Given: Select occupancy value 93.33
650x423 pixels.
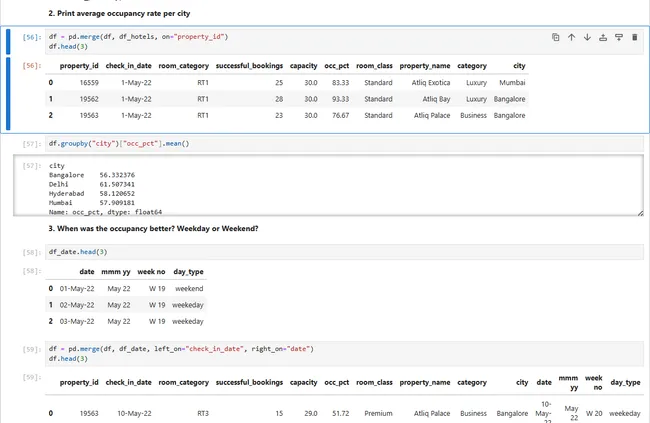Looking at the screenshot, I should (x=340, y=99).
